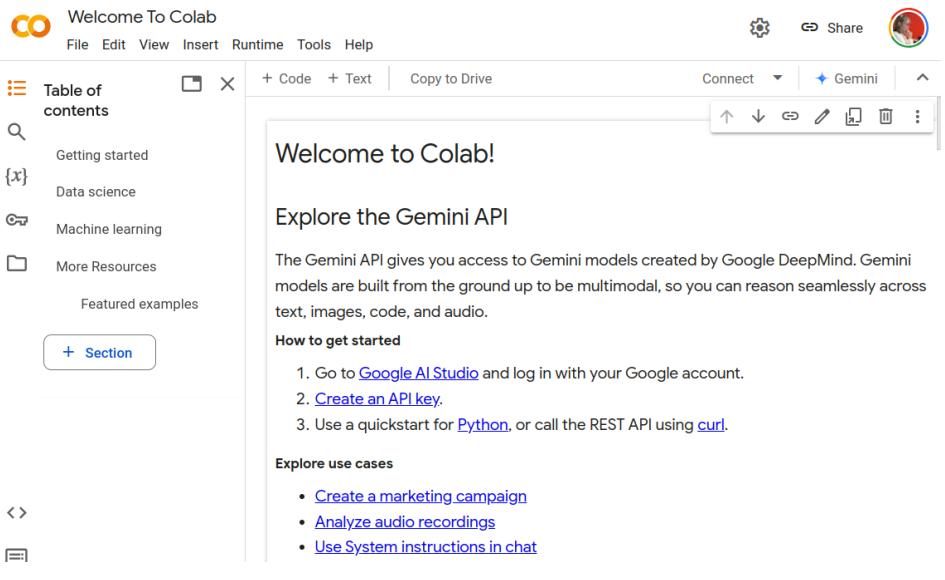Open the Find and replace sidebar icon

[x=16, y=131]
